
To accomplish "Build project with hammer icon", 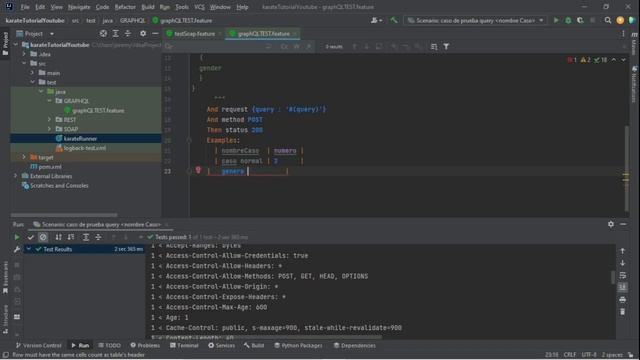I will pos(394,20).
